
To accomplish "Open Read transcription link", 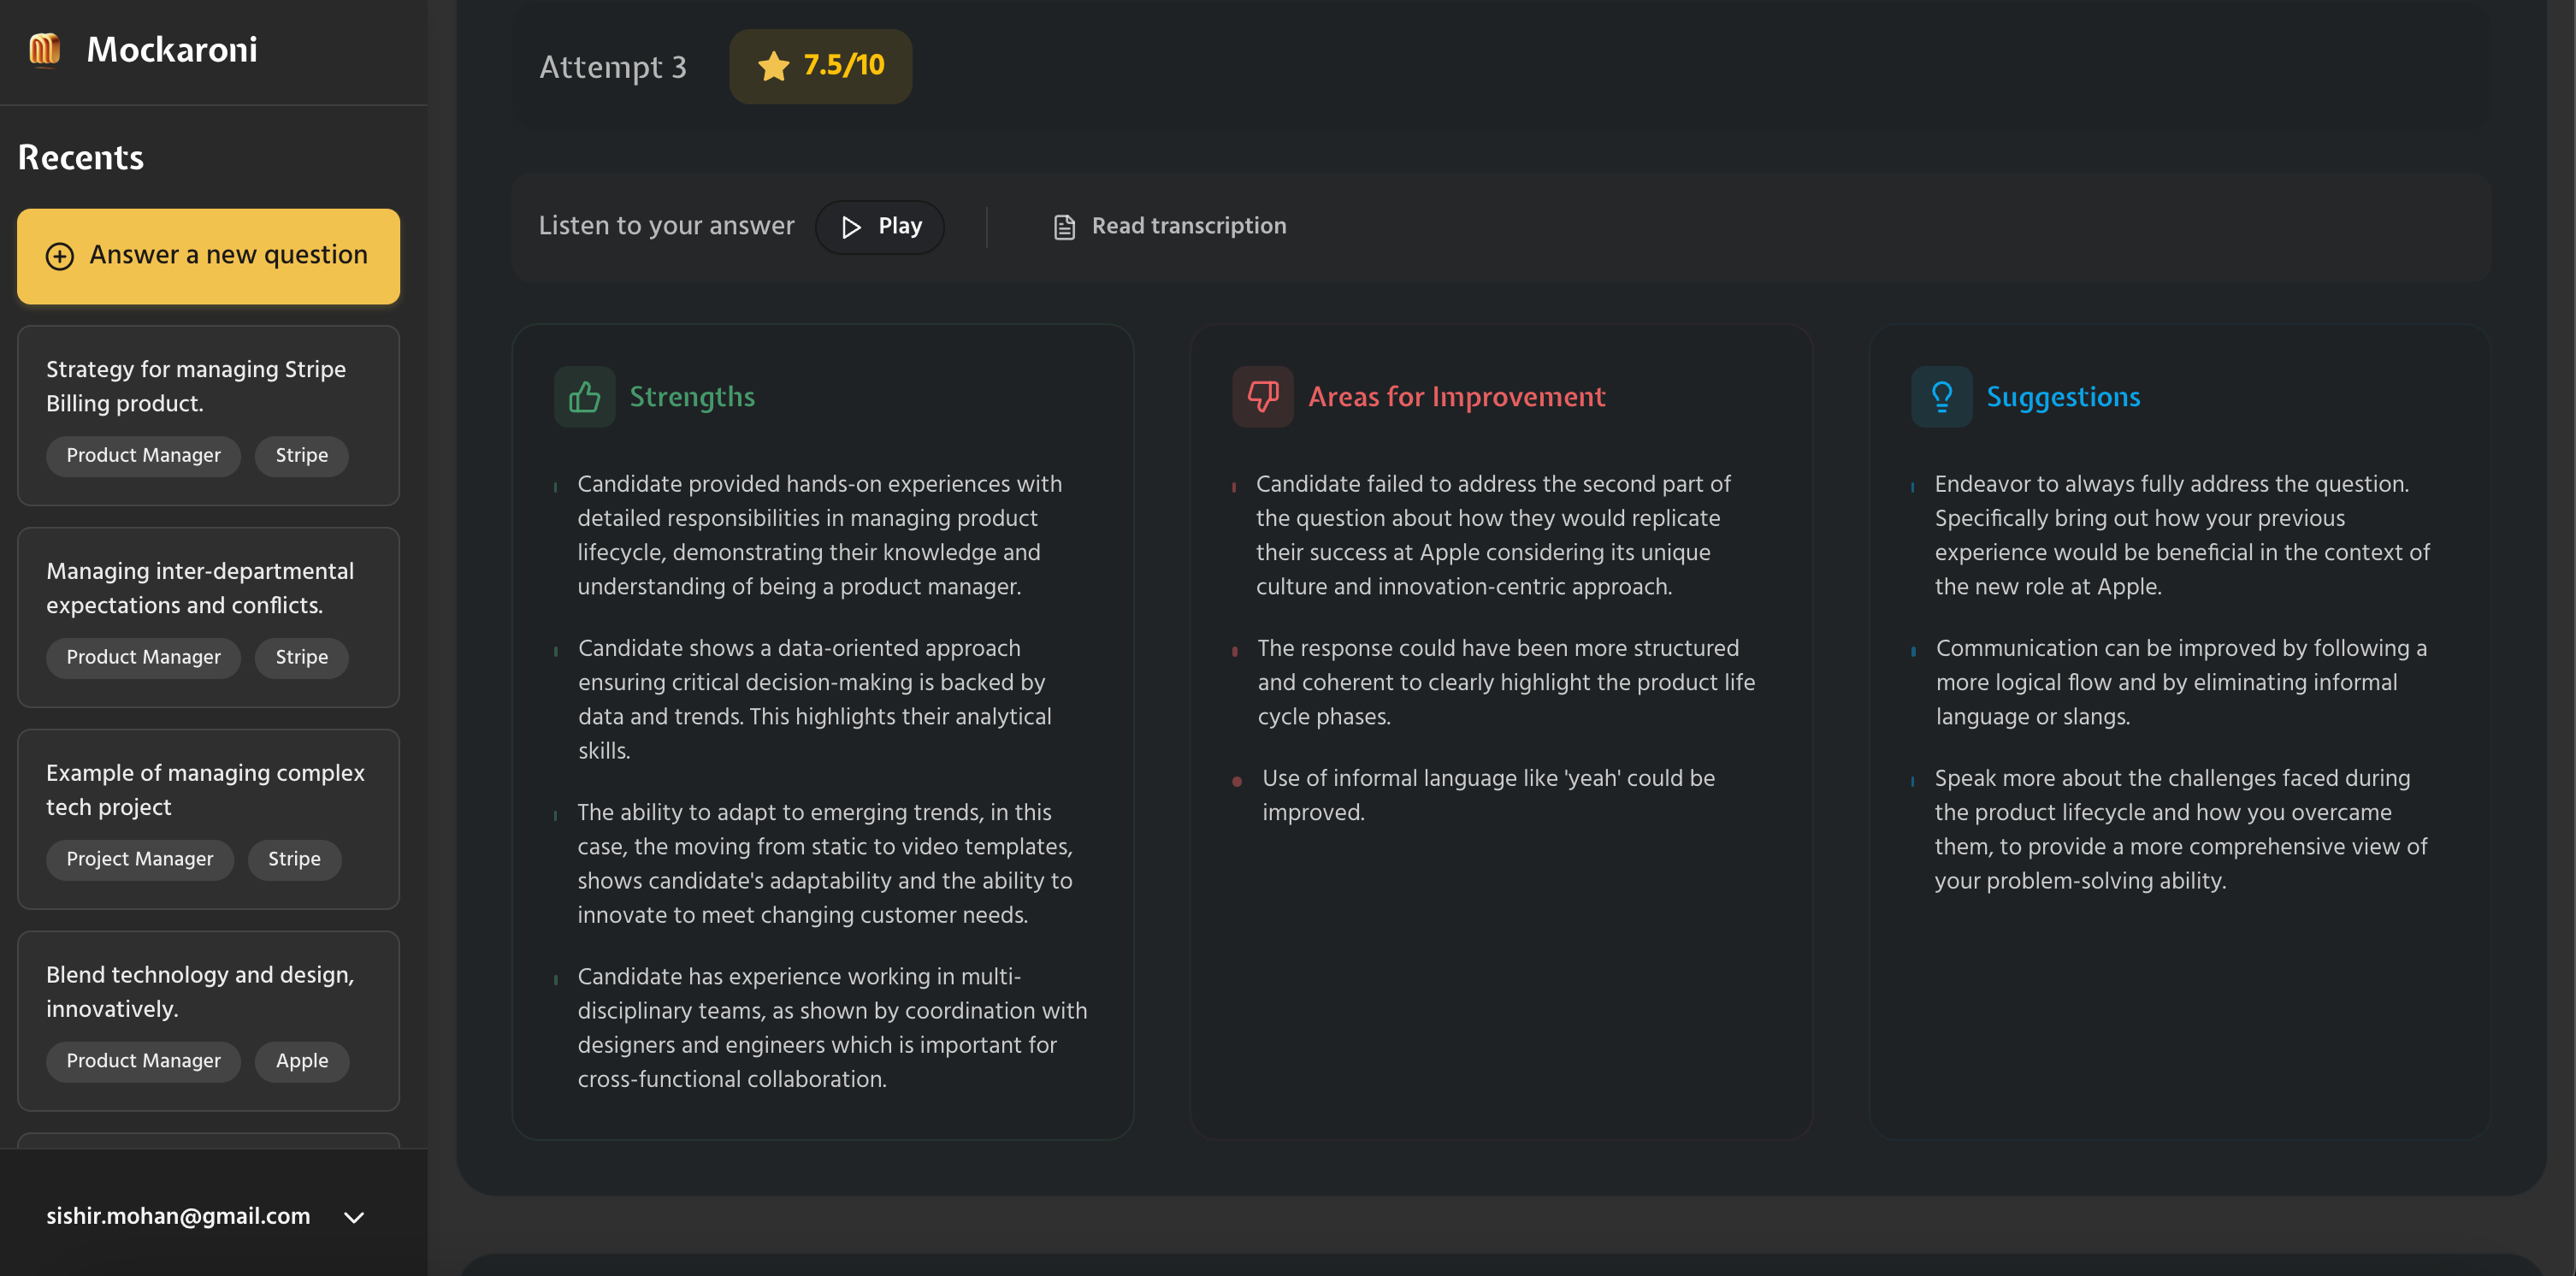I will [1188, 226].
